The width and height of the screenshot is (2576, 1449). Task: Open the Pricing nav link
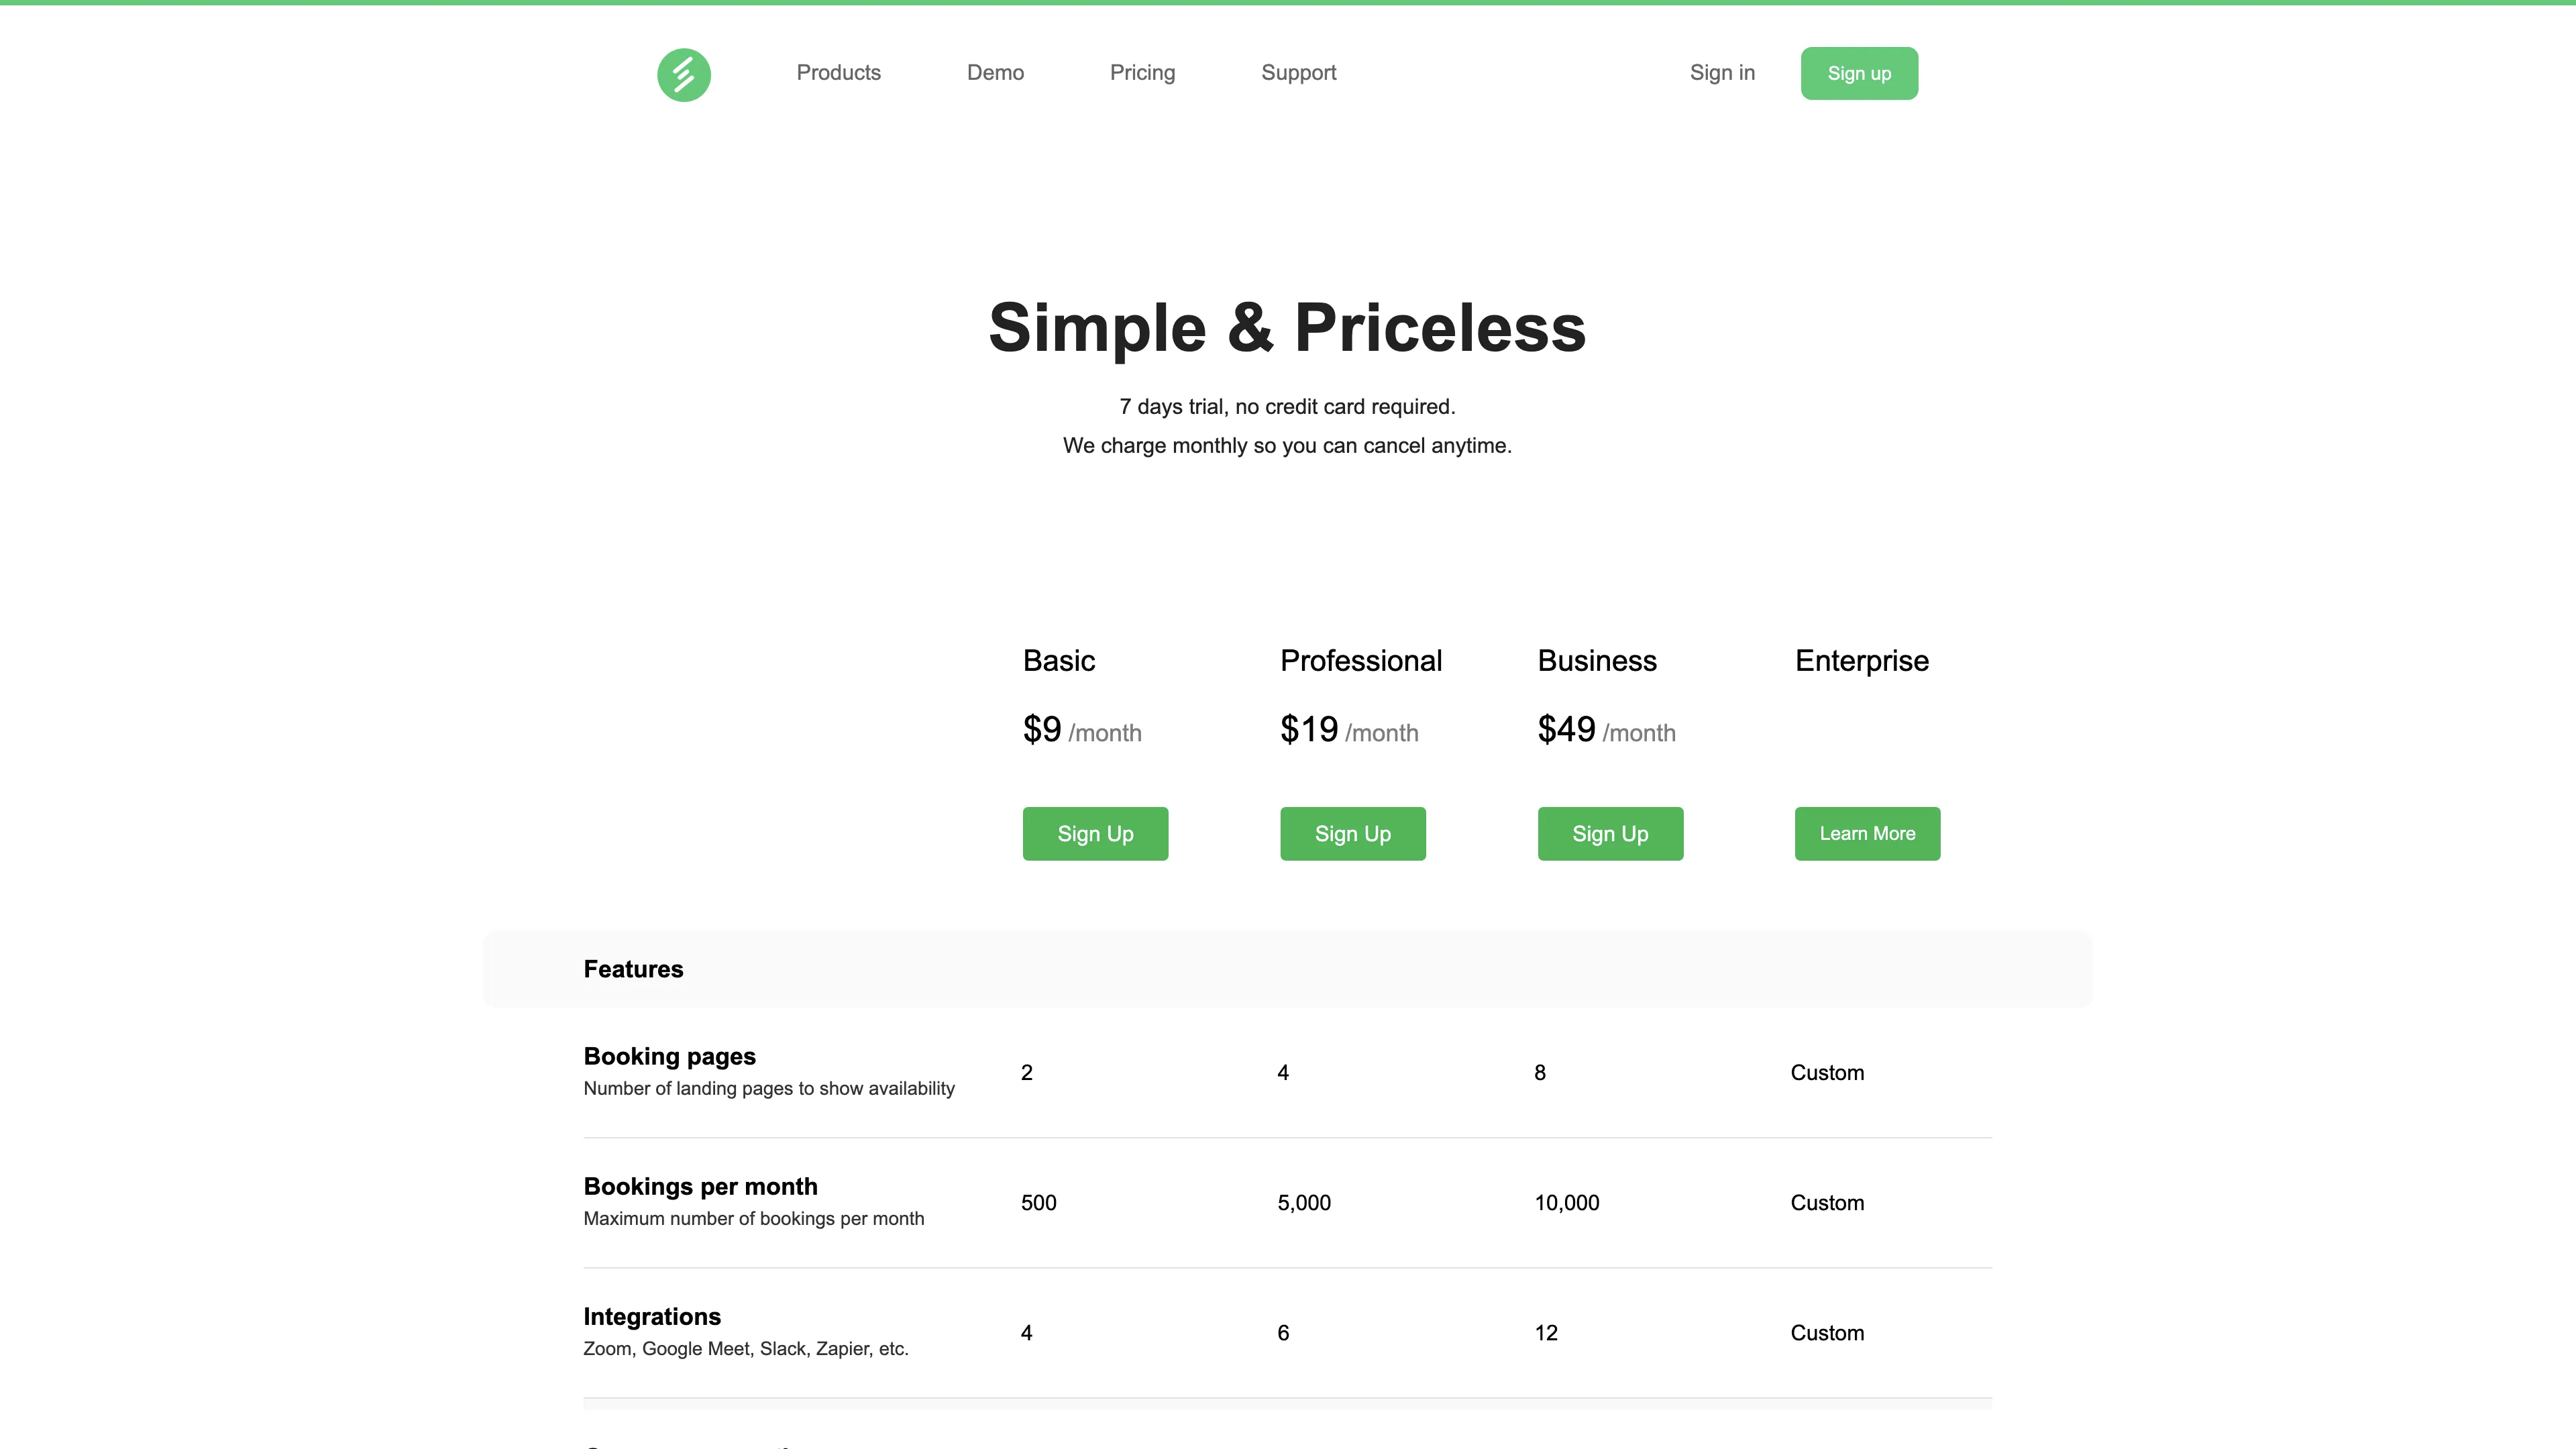1142,73
